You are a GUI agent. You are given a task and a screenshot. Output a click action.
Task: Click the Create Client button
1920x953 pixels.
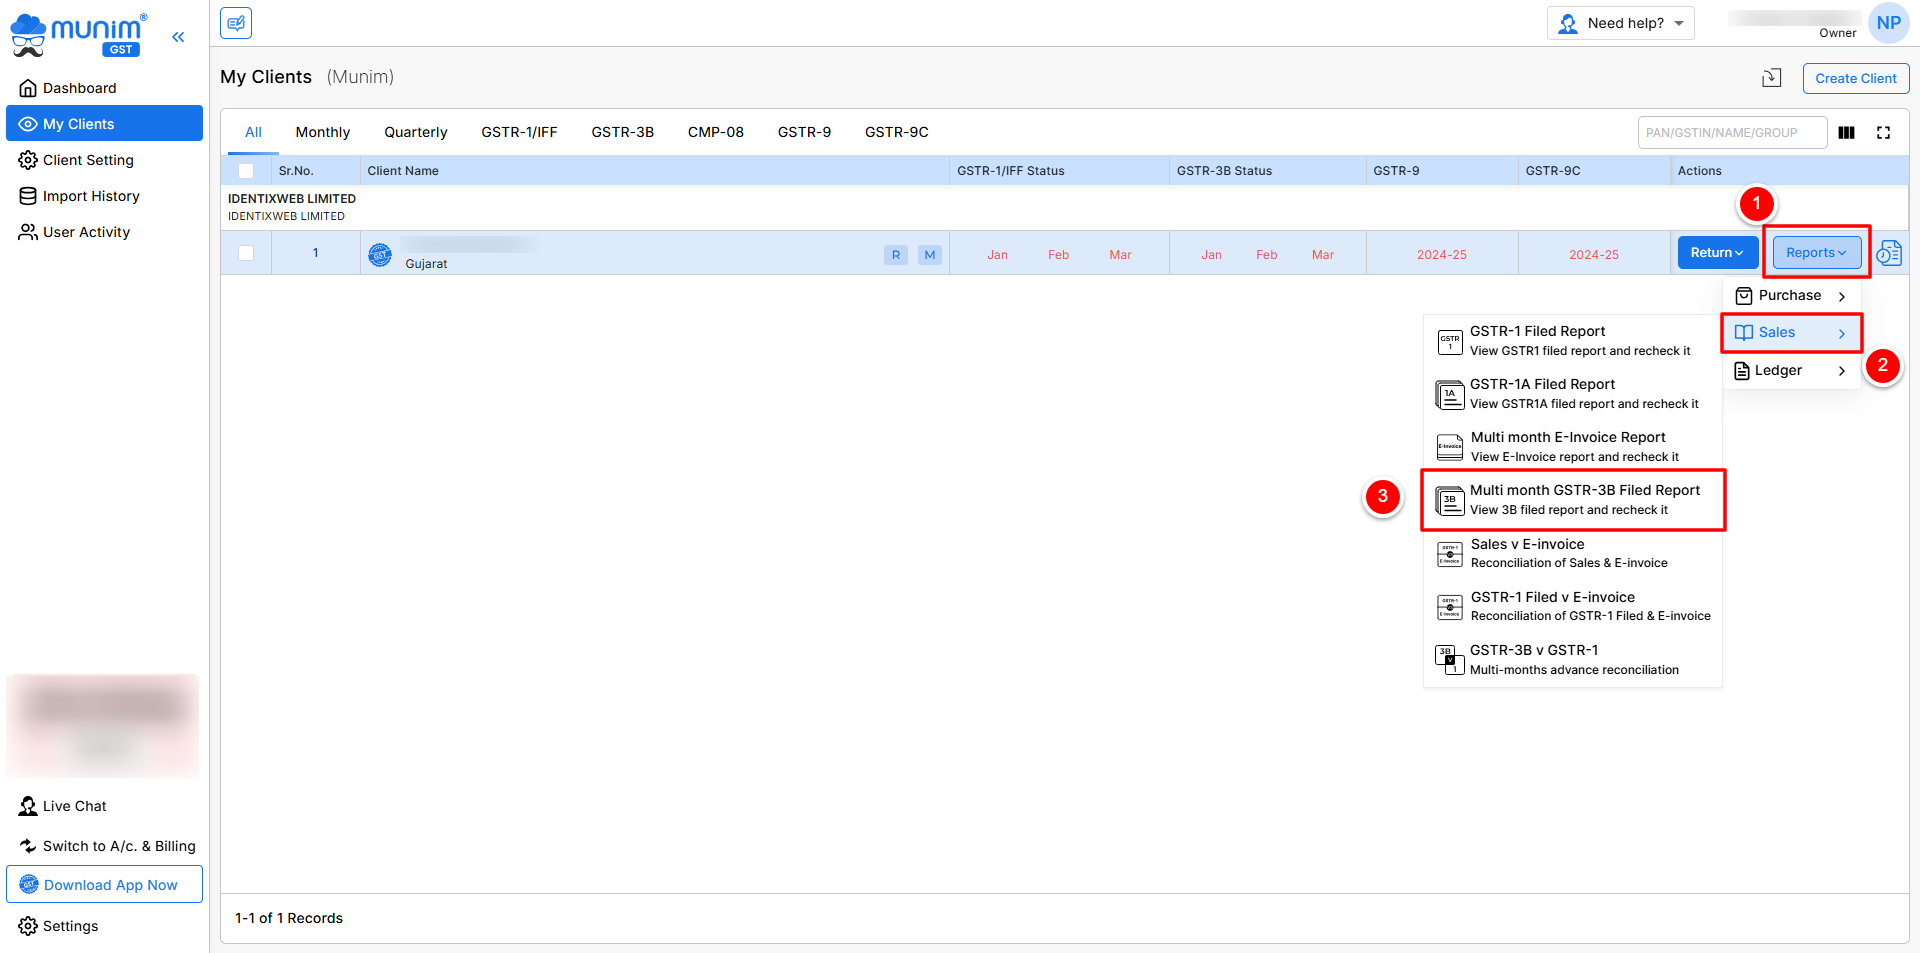1855,78
